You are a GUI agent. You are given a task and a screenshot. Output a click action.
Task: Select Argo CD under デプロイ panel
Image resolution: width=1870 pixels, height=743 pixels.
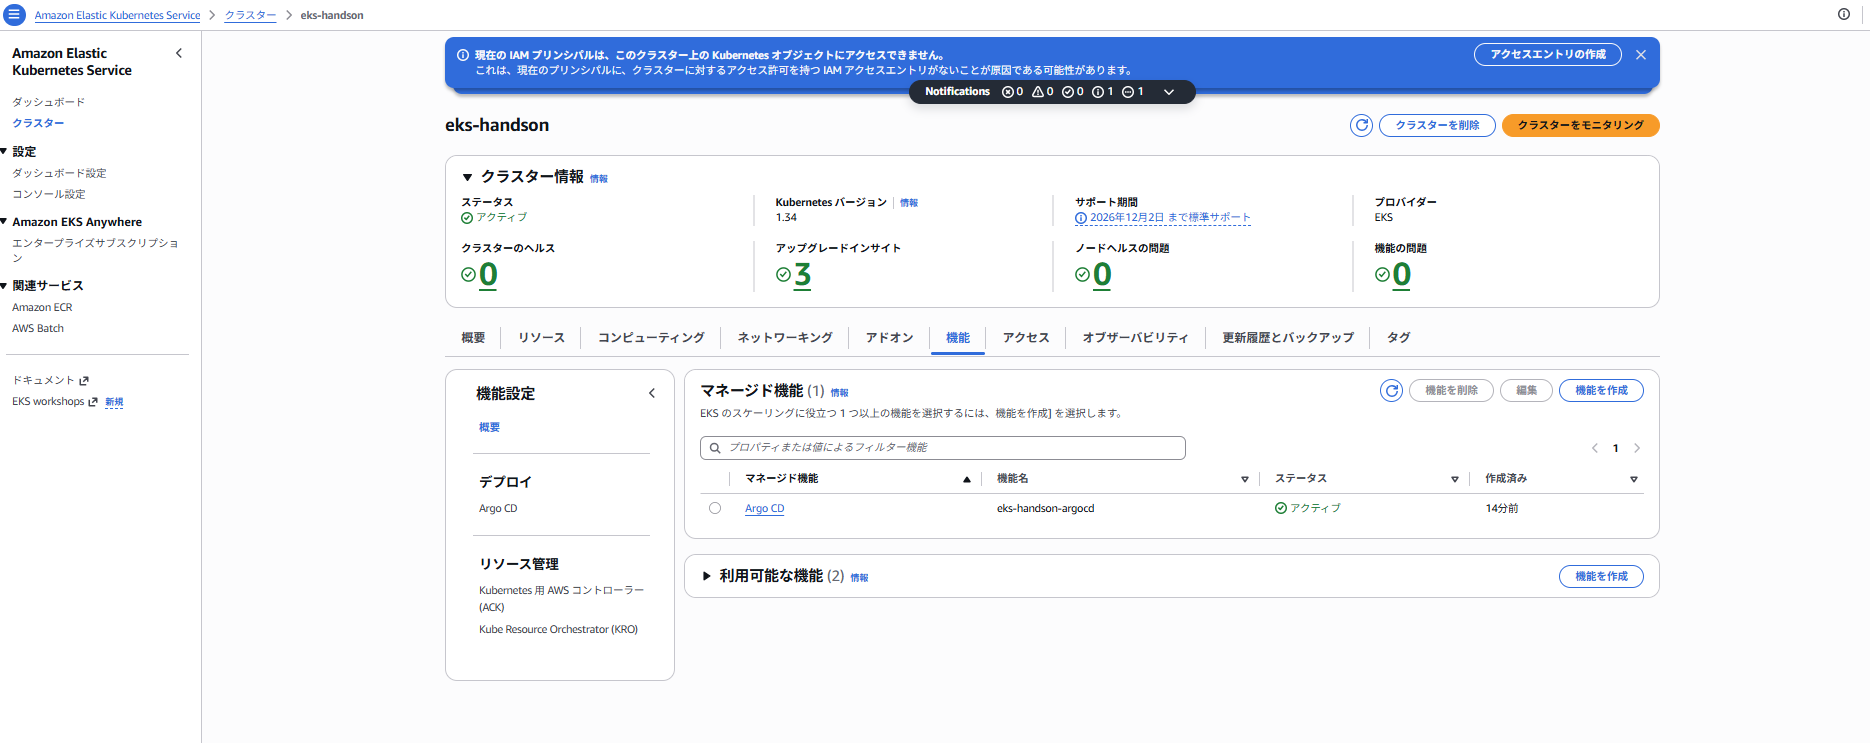pos(498,509)
